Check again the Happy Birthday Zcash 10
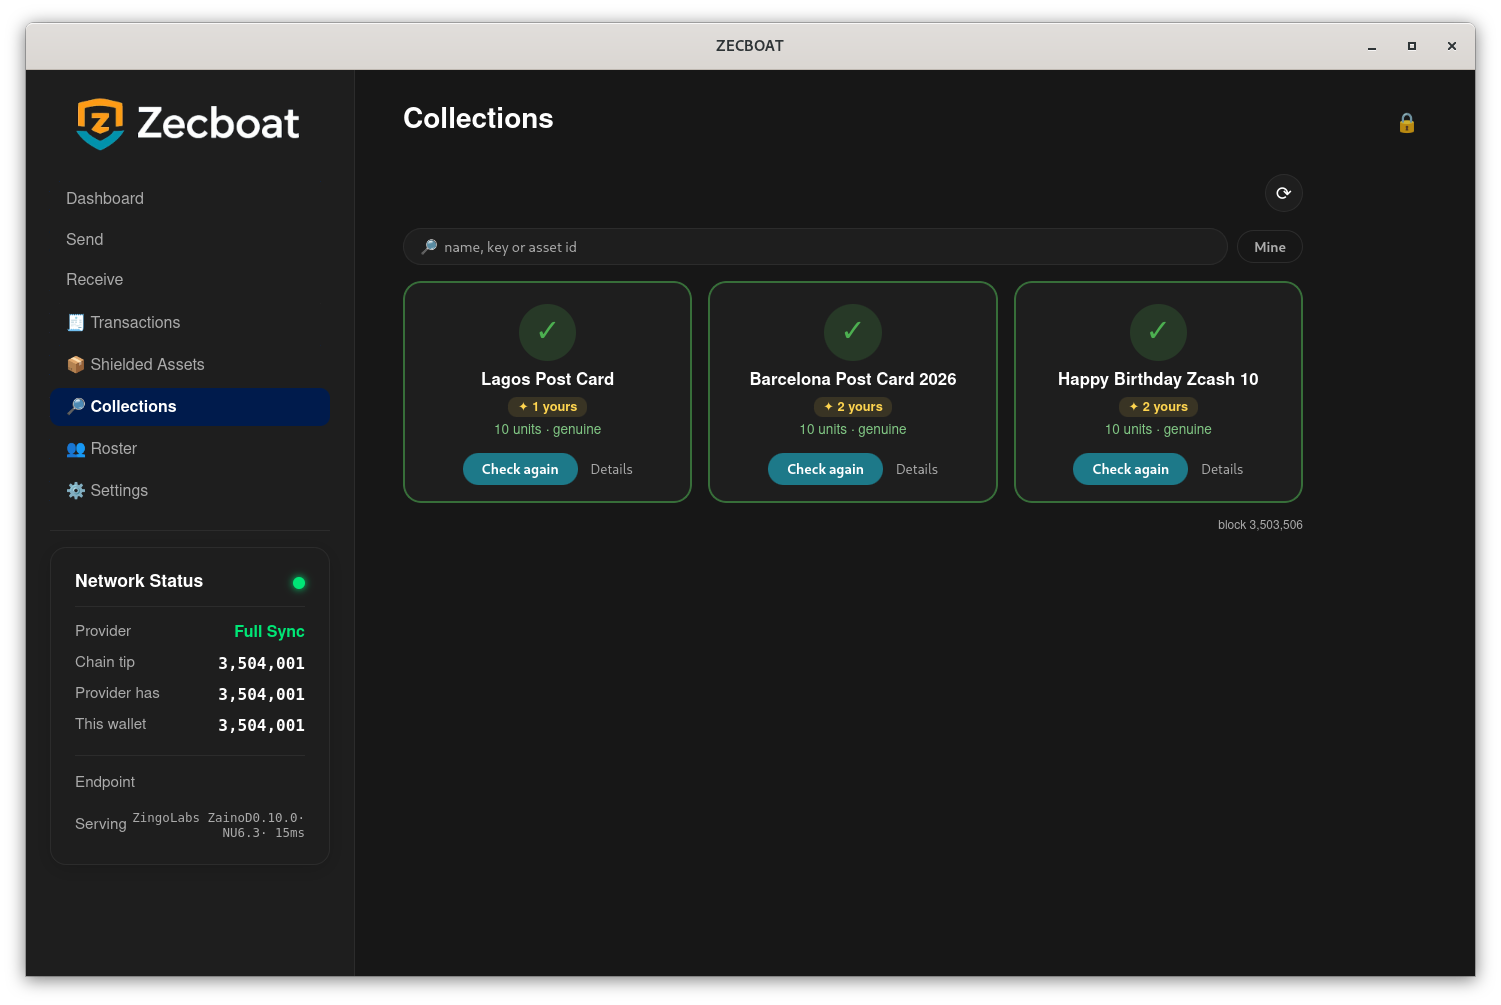The image size is (1501, 1005). 1130,469
